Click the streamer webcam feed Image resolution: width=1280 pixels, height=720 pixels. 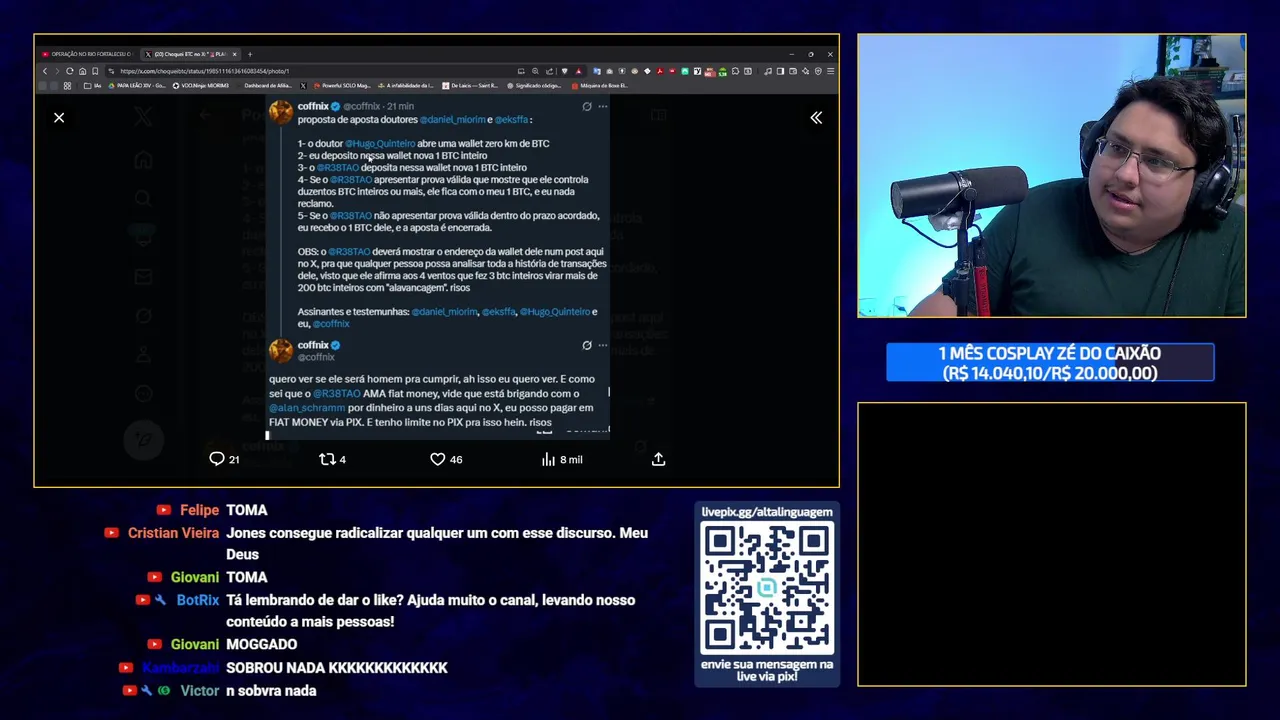click(x=1052, y=176)
